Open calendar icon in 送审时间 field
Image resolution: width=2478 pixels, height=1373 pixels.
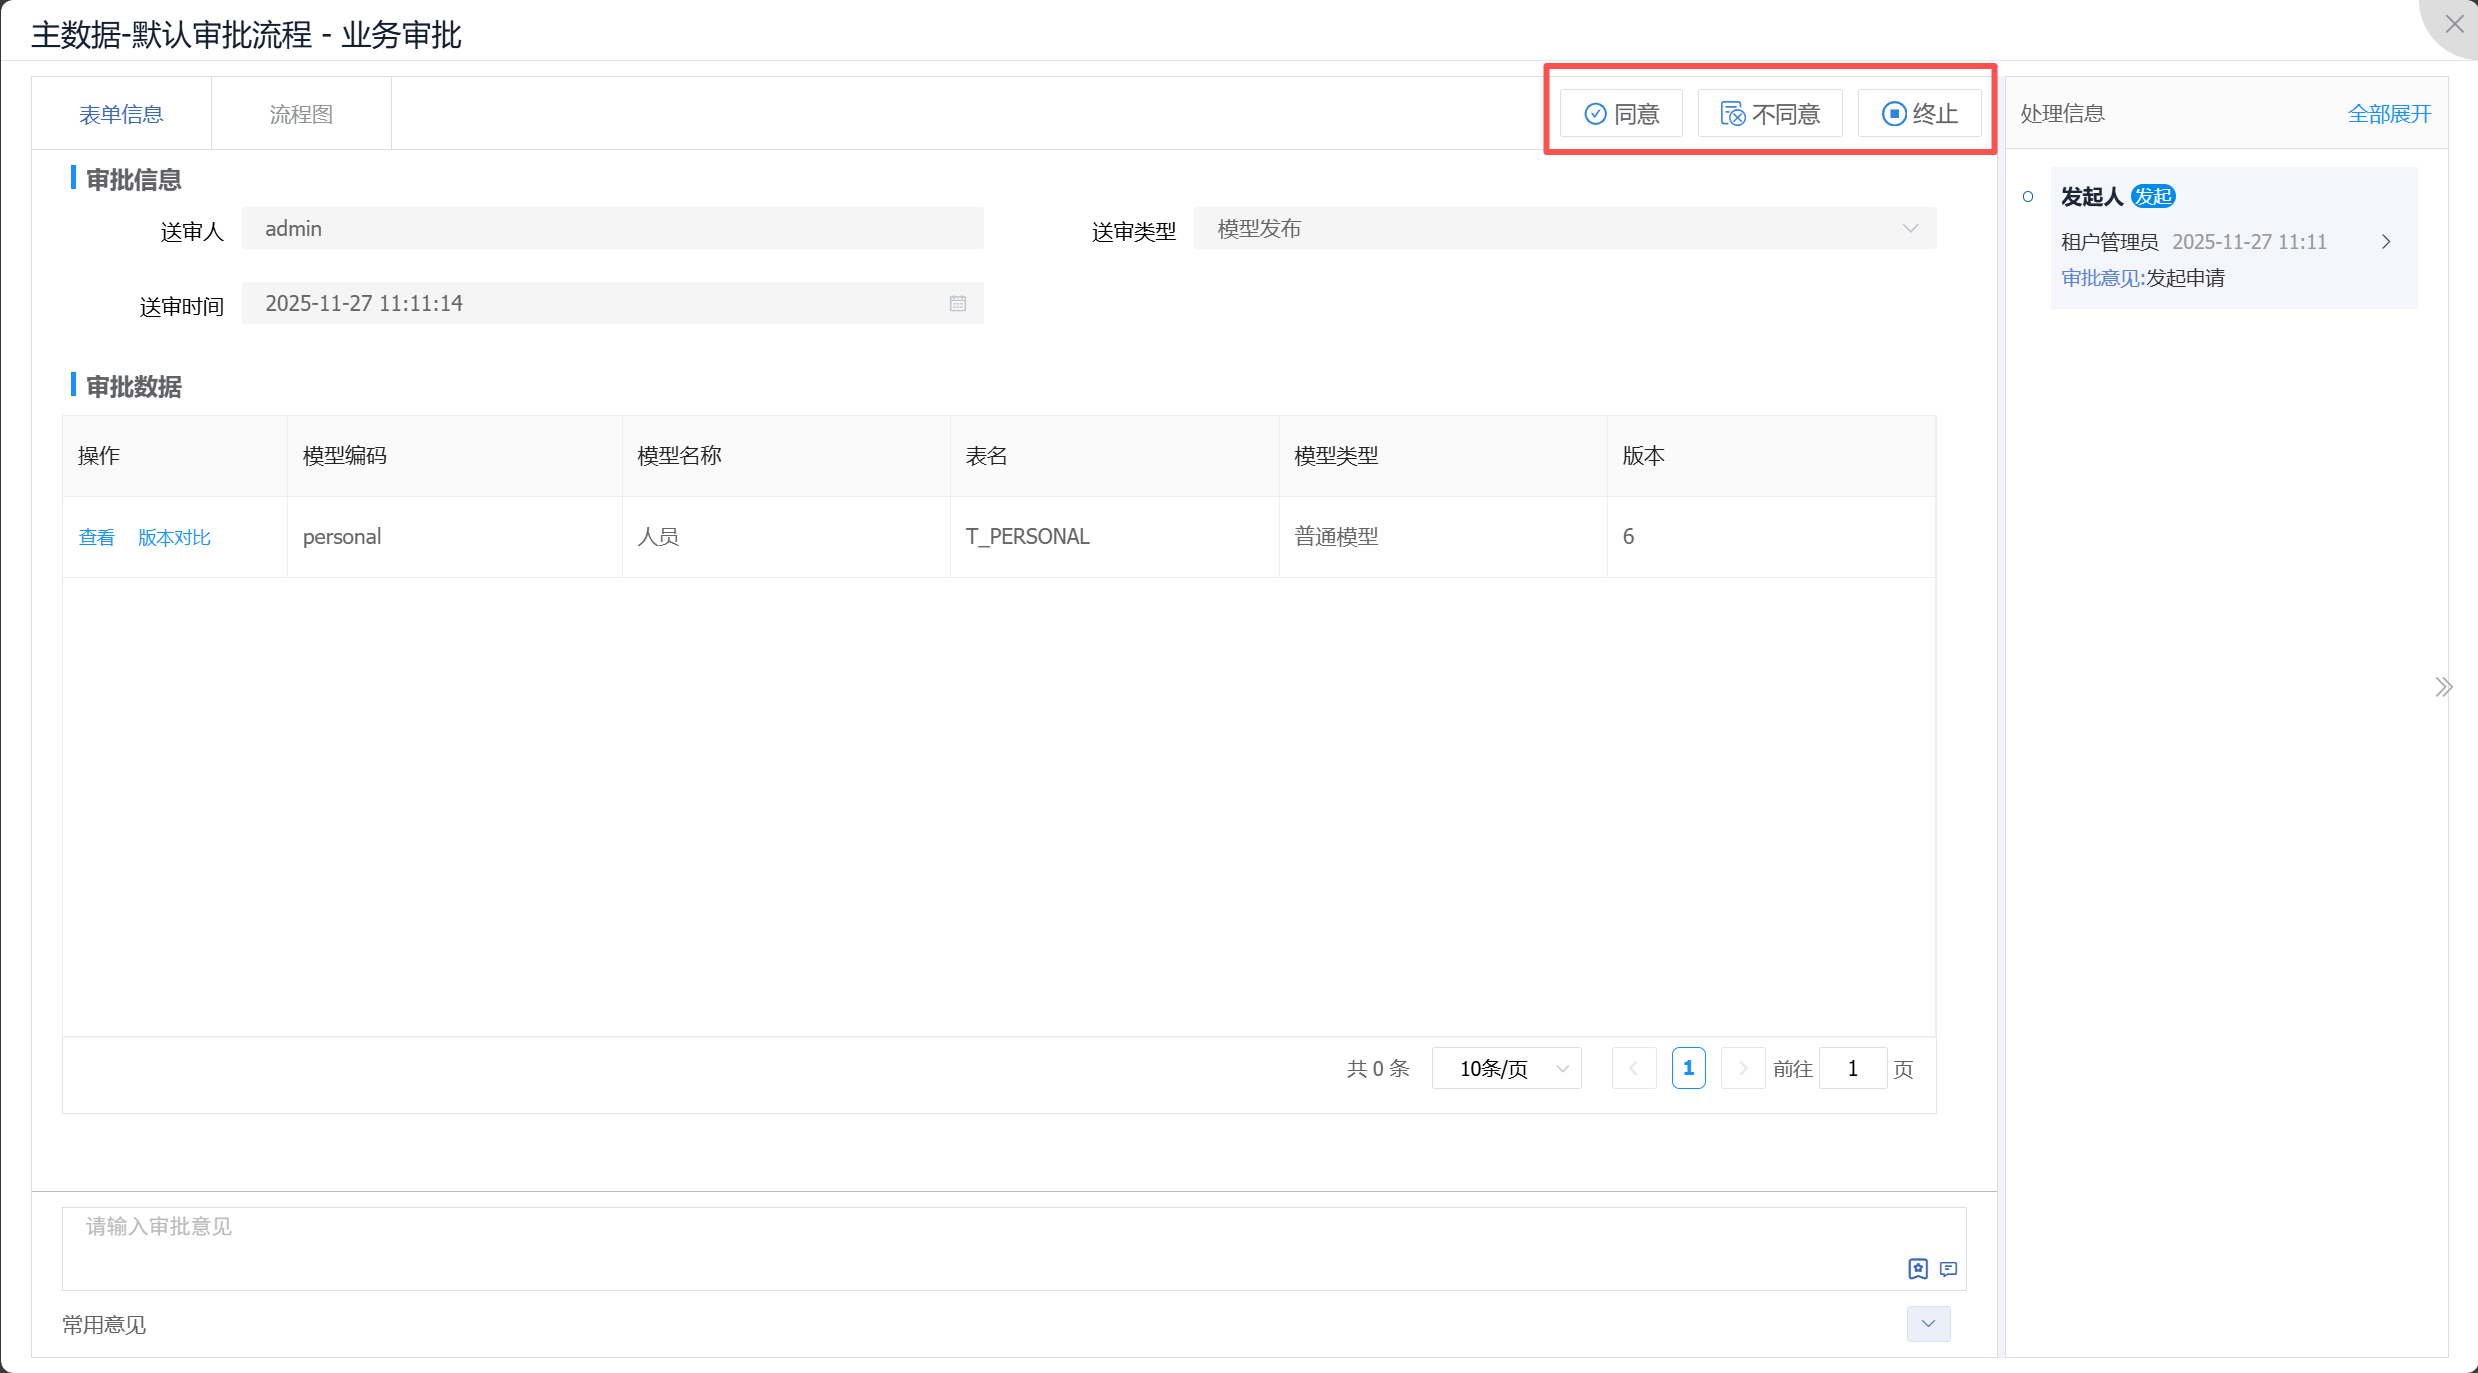click(957, 304)
